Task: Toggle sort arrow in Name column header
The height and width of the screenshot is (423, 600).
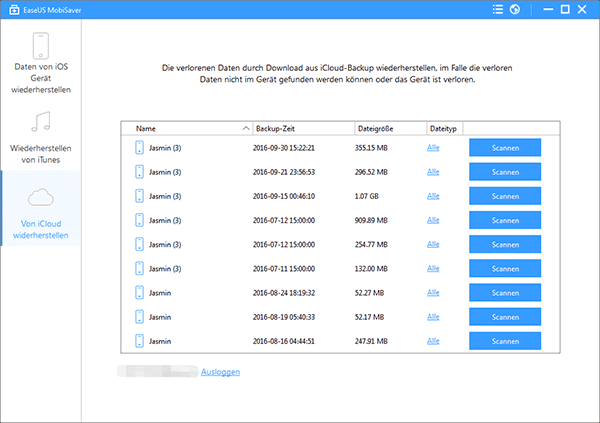Action: (x=246, y=128)
